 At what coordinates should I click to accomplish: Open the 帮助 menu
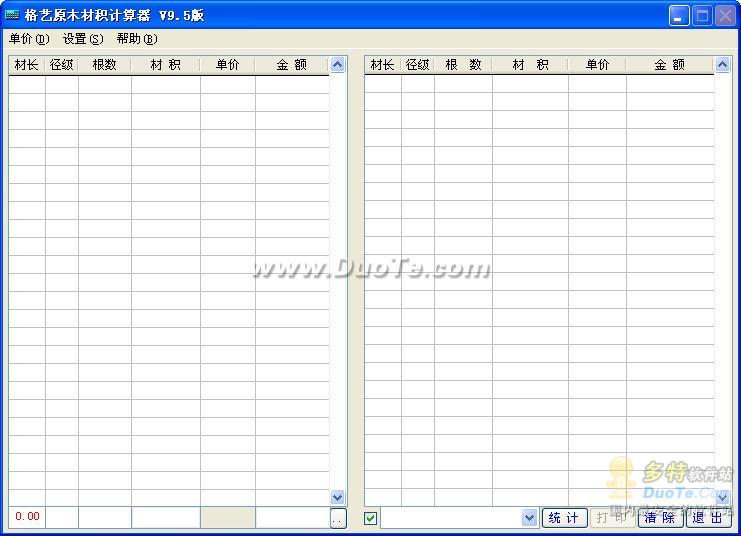[x=137, y=39]
